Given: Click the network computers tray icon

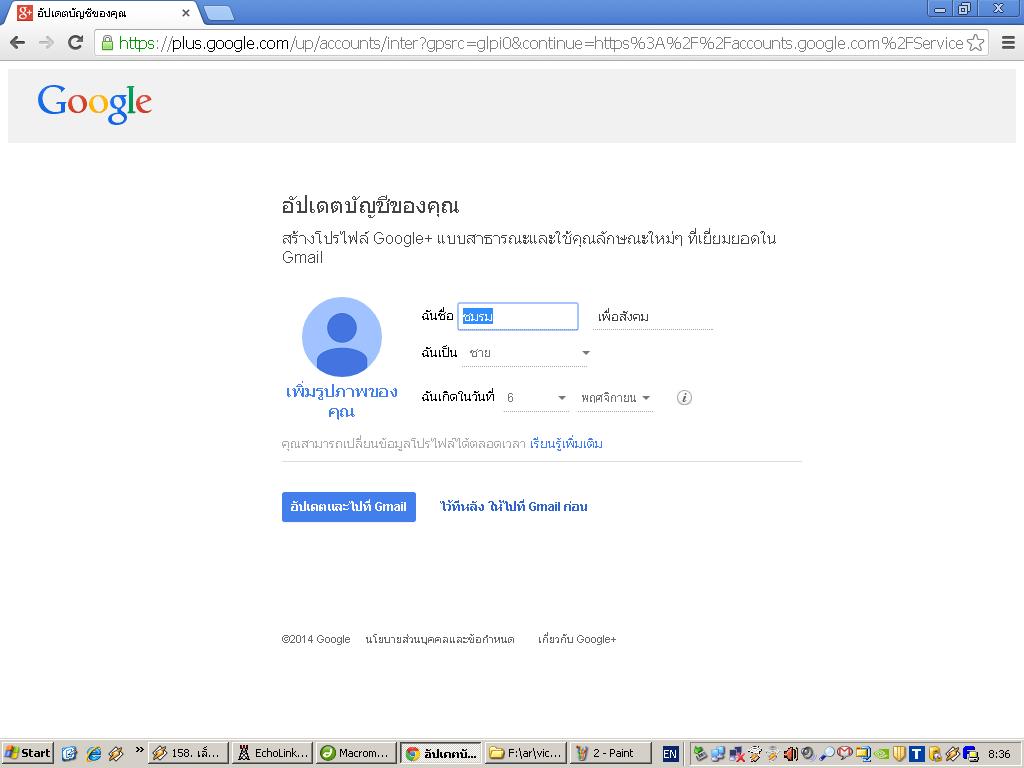Looking at the screenshot, I should pos(718,754).
